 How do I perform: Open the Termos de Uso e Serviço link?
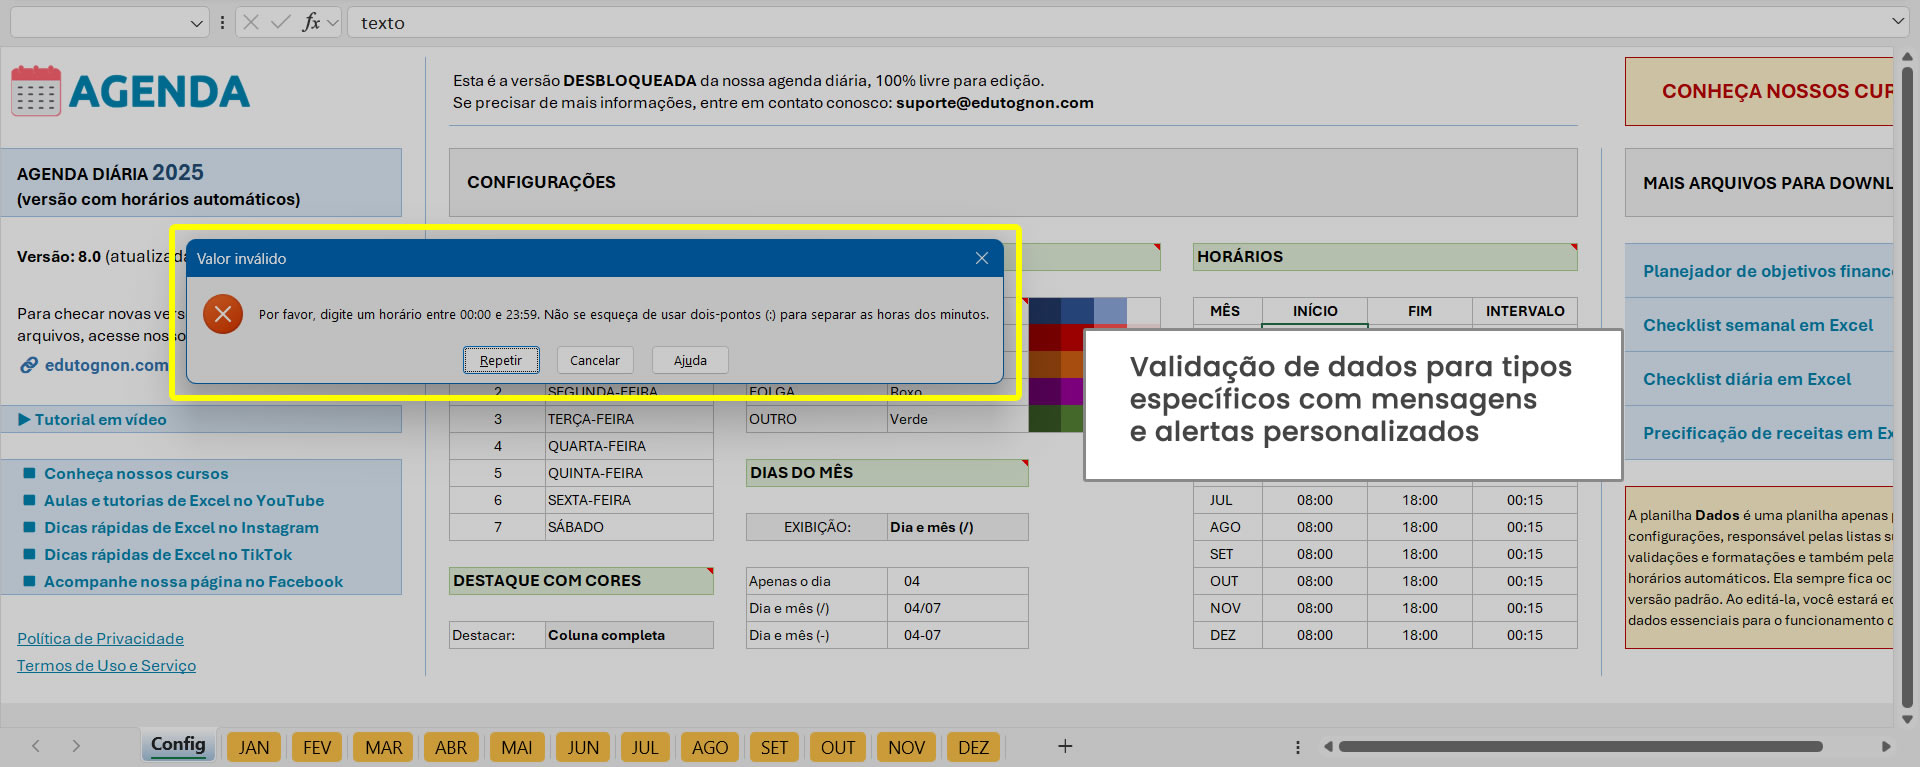coord(106,666)
